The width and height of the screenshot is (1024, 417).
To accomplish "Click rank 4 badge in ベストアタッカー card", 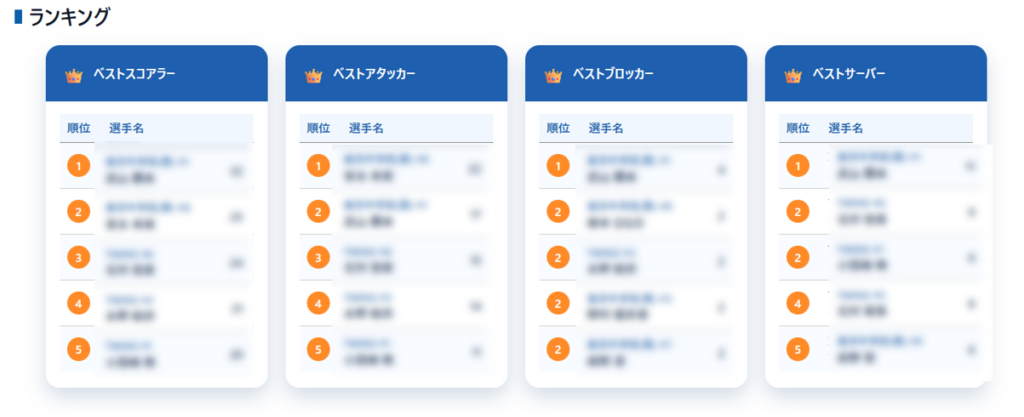I will (318, 303).
